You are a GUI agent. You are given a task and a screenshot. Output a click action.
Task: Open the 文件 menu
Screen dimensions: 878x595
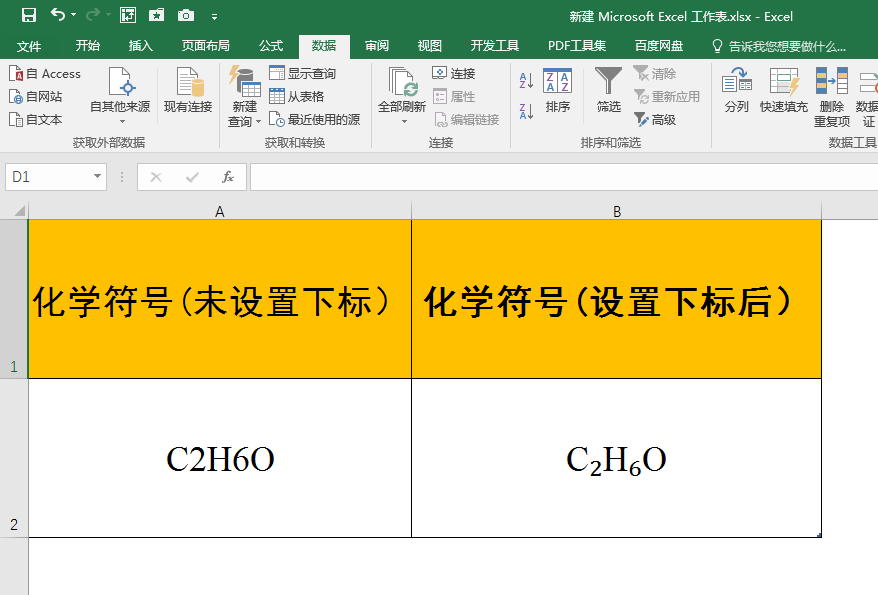[x=29, y=46]
